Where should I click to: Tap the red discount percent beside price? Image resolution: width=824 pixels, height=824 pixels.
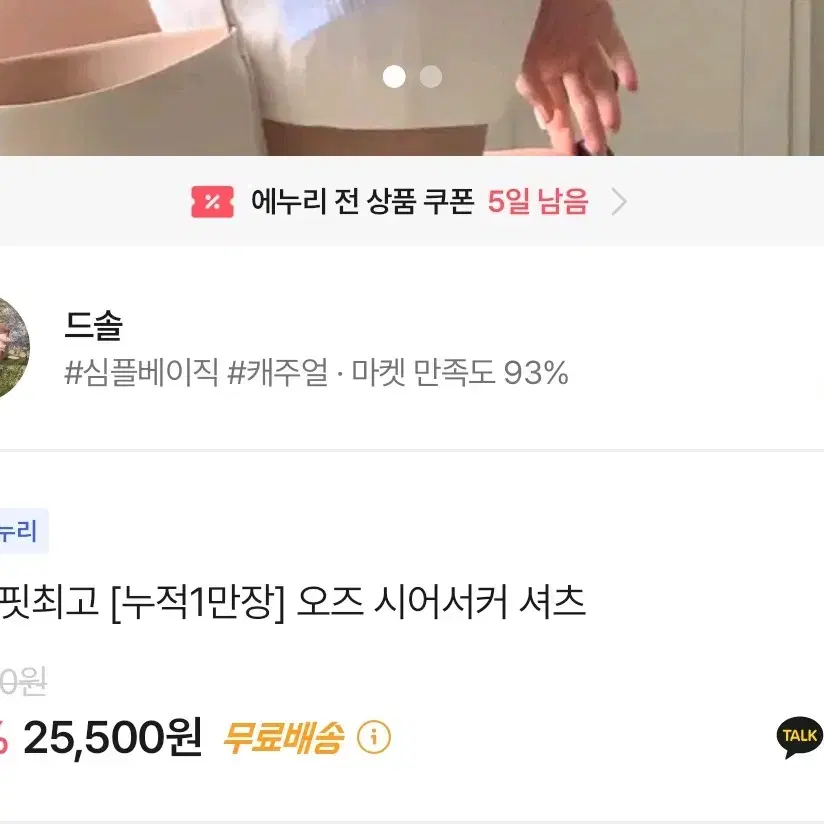pyautogui.click(x=4, y=738)
